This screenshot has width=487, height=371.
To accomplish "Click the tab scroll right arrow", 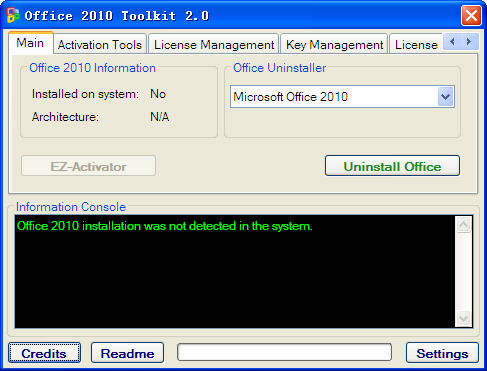I will [x=469, y=42].
